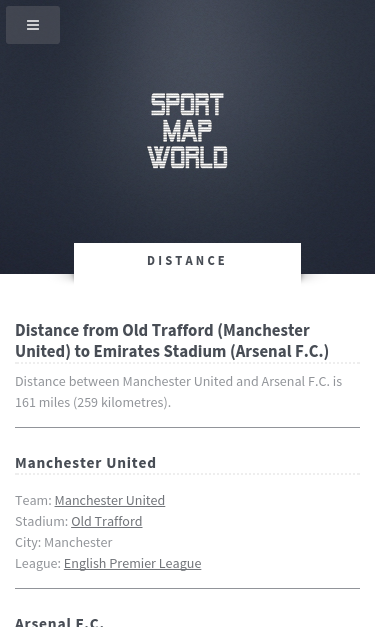Click the 161 miles distance text
The image size is (375, 627).
(42, 402)
